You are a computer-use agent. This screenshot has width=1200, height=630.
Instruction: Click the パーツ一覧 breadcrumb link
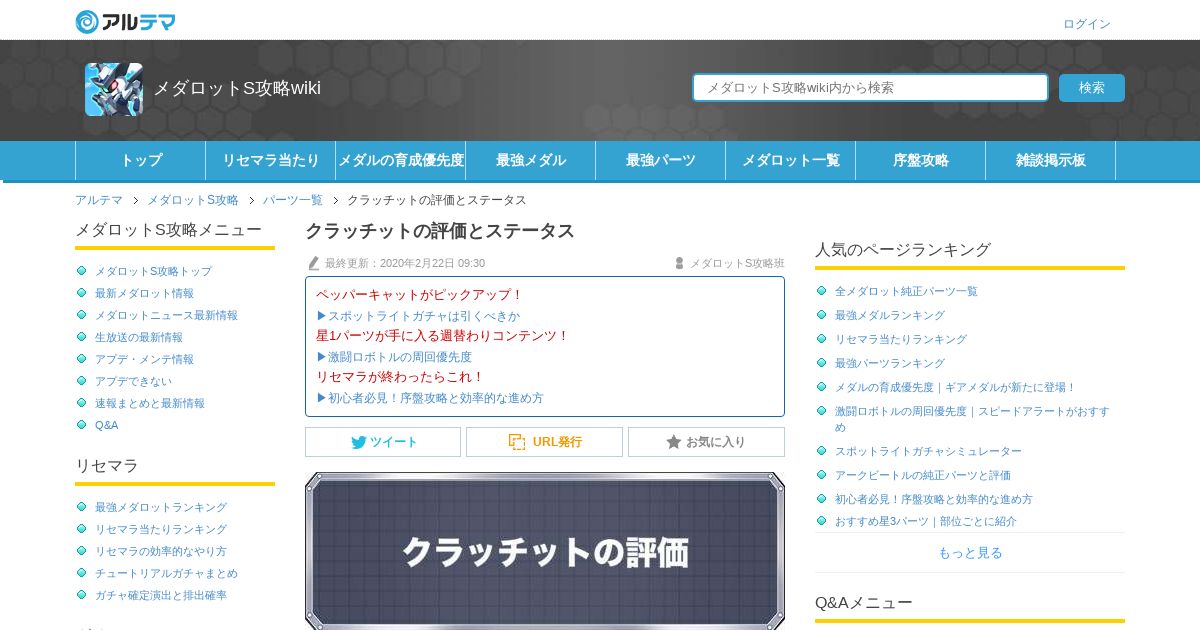tap(293, 200)
